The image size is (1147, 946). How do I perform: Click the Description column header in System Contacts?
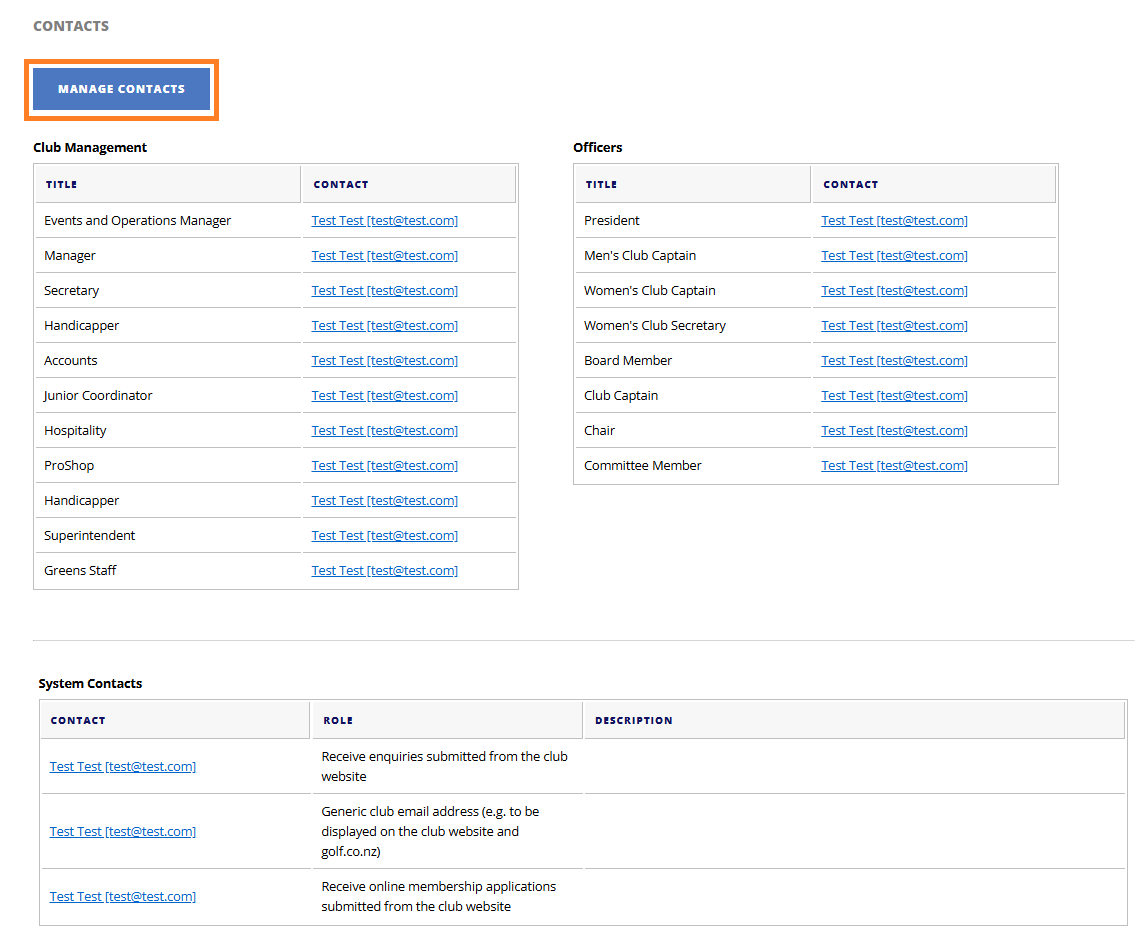click(633, 720)
